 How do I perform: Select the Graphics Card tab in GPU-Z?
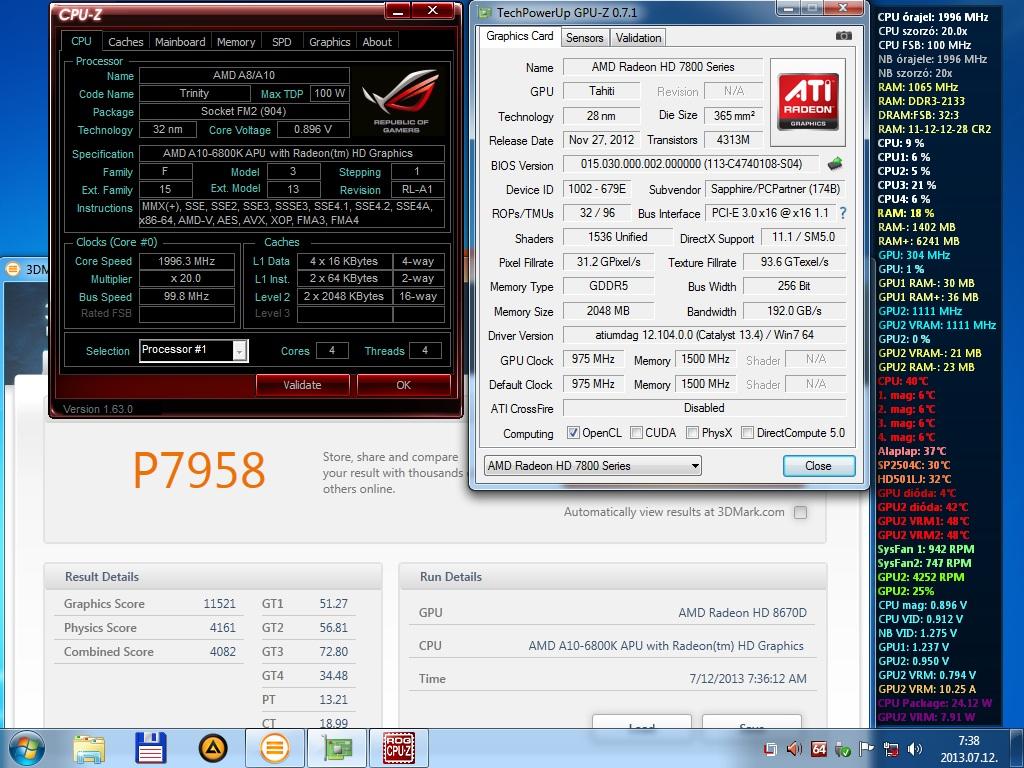pos(520,36)
